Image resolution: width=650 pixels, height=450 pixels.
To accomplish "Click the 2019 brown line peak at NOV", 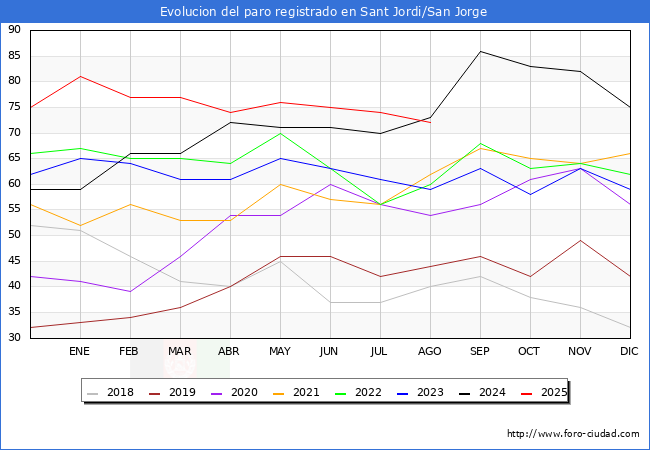I will point(580,240).
